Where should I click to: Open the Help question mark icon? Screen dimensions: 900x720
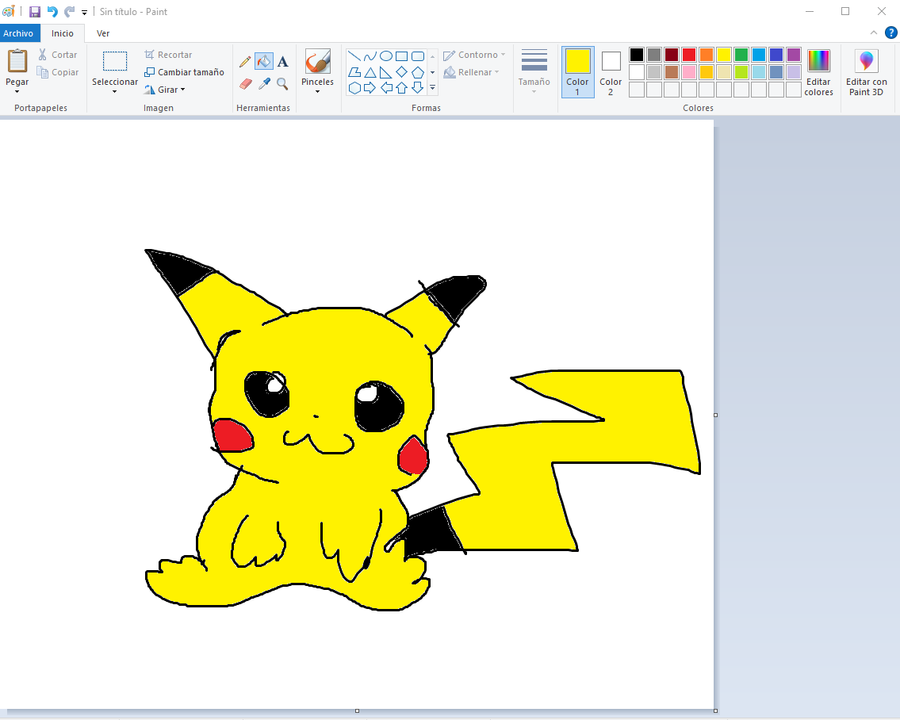click(890, 33)
